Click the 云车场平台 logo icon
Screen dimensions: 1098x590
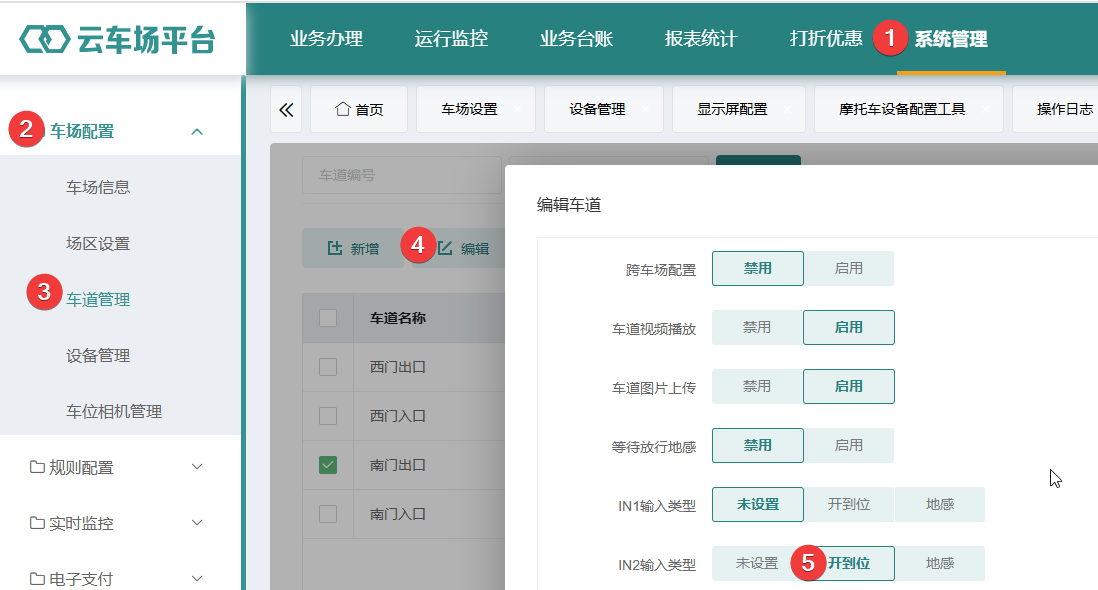tap(45, 39)
